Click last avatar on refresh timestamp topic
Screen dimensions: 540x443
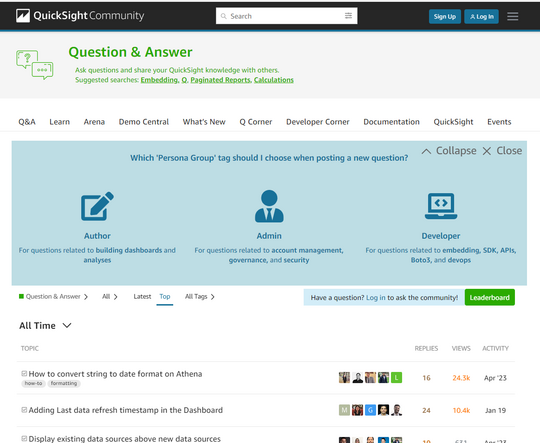pos(396,410)
